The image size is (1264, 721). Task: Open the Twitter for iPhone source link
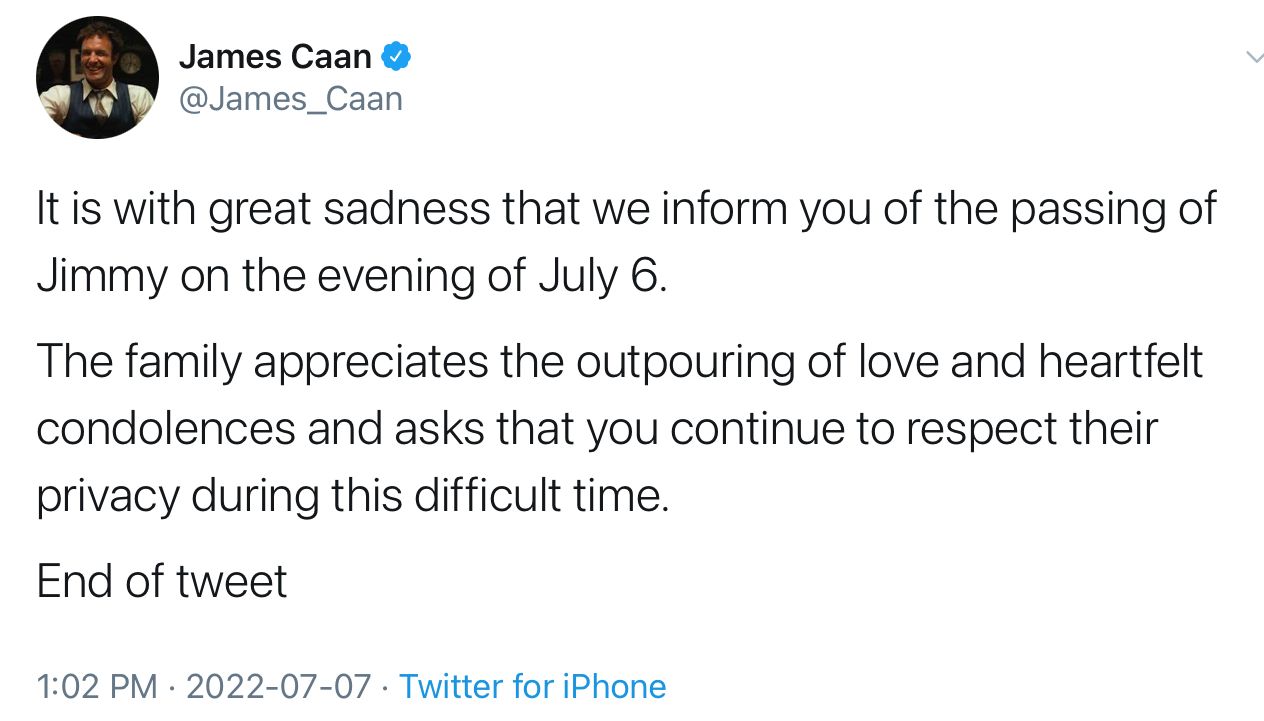(x=533, y=686)
